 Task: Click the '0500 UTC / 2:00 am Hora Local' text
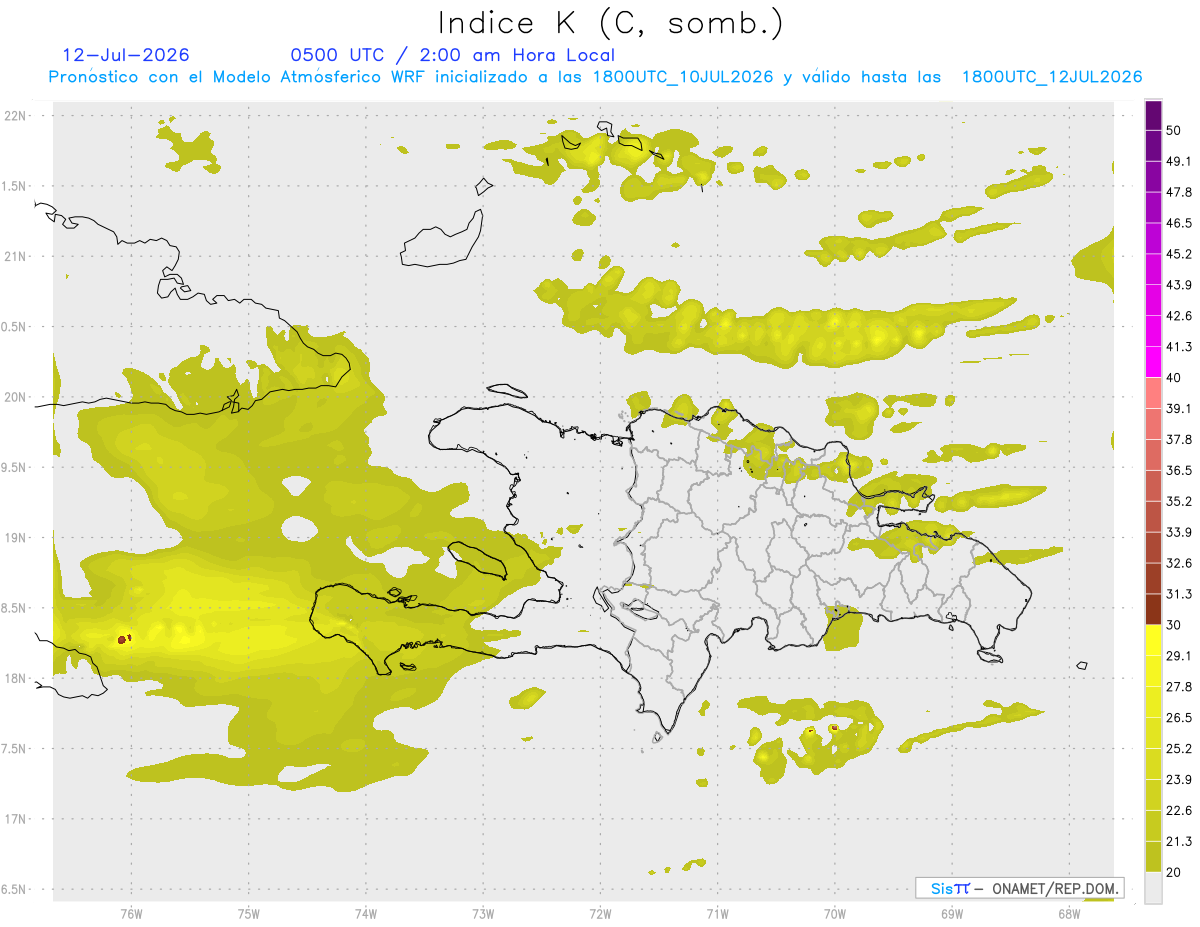tap(453, 55)
